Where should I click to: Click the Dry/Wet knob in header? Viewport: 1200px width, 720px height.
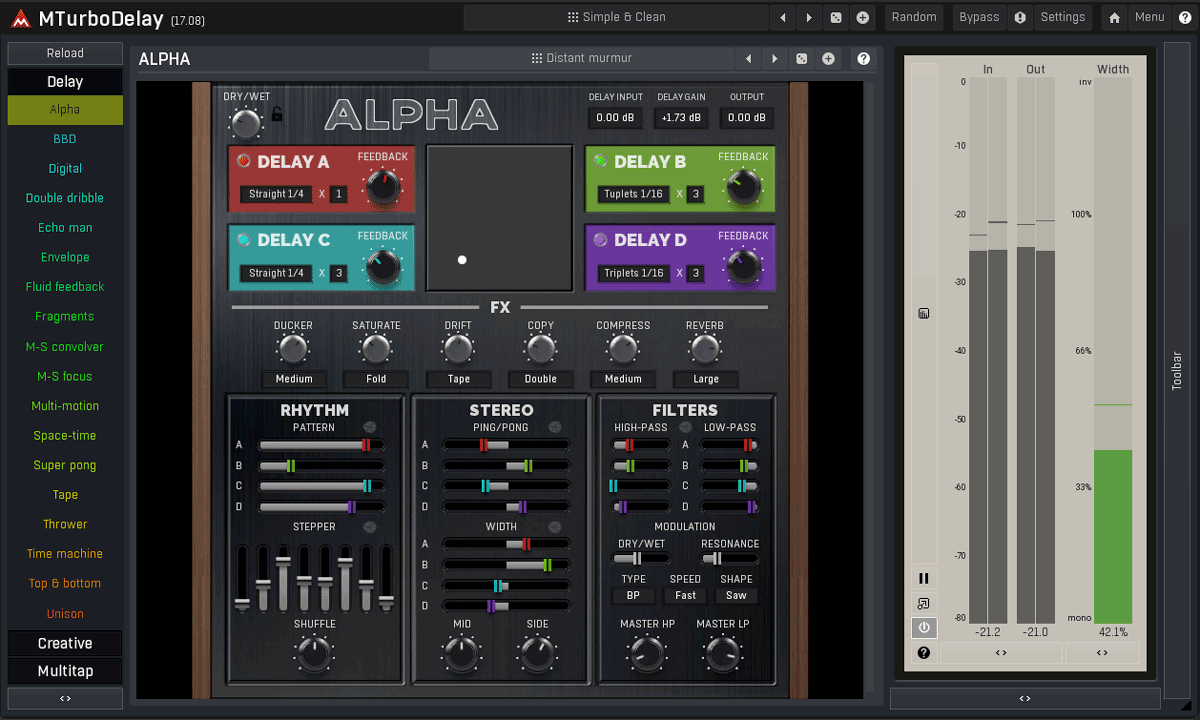coord(245,123)
